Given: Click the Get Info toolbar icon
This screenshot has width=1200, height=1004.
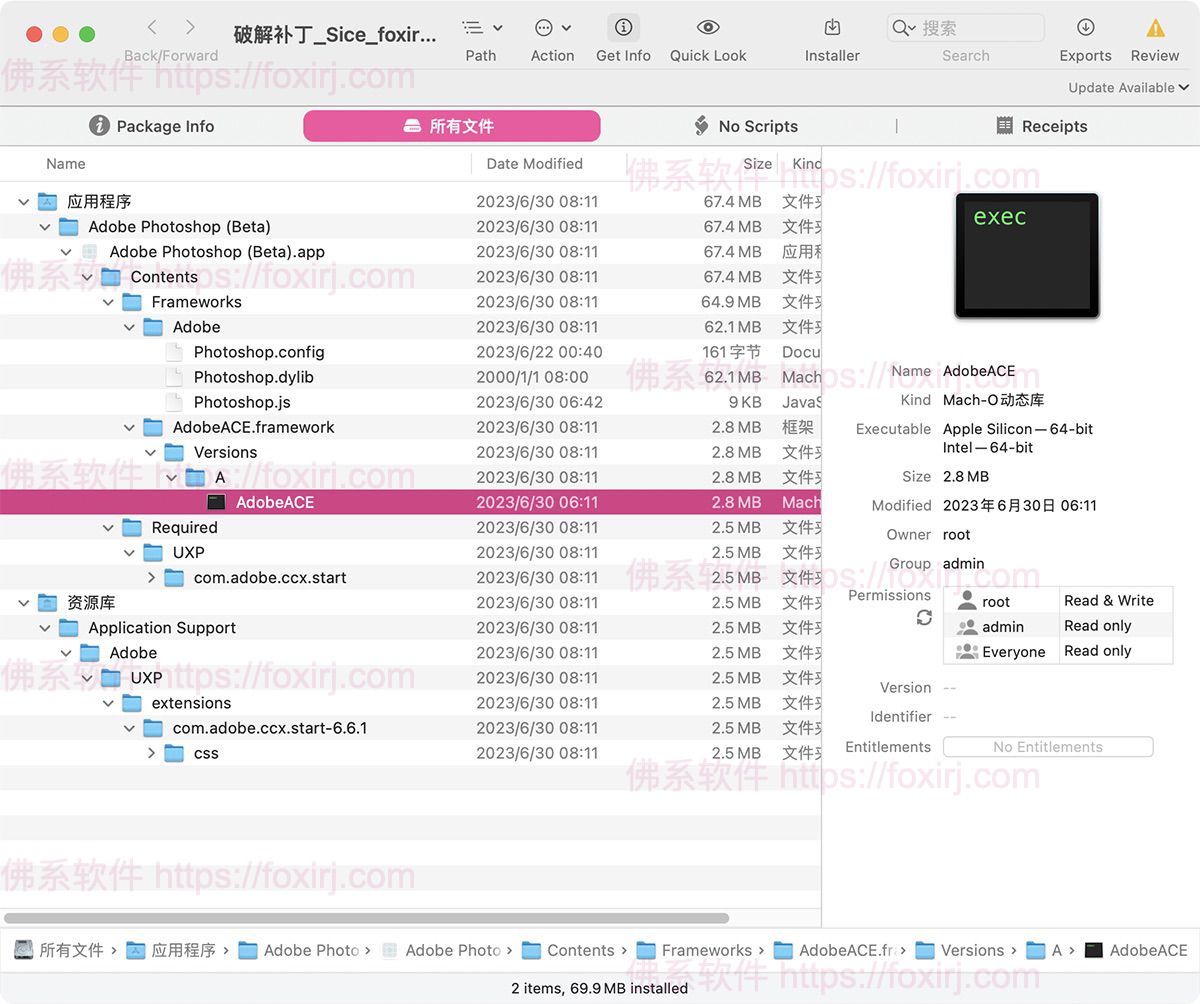Looking at the screenshot, I should click(x=623, y=30).
